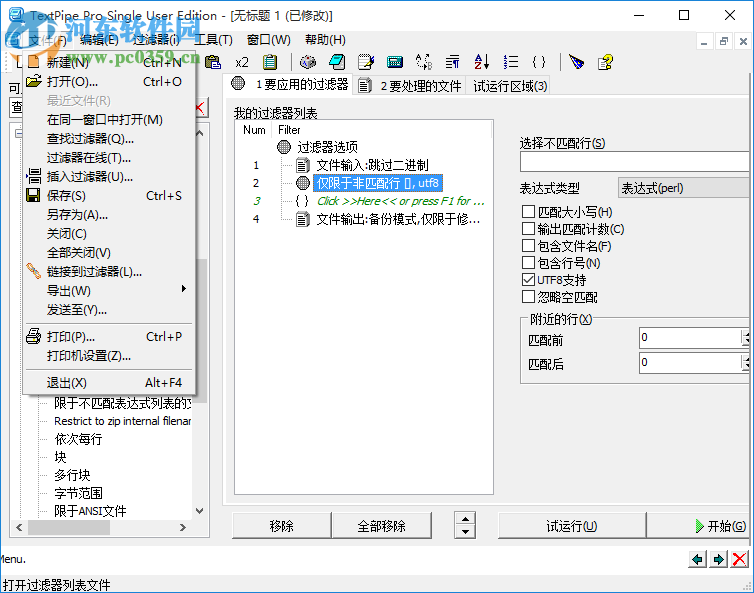Click the chain icon beside 链接到过滤器(L)
The width and height of the screenshot is (754, 593).
34,271
